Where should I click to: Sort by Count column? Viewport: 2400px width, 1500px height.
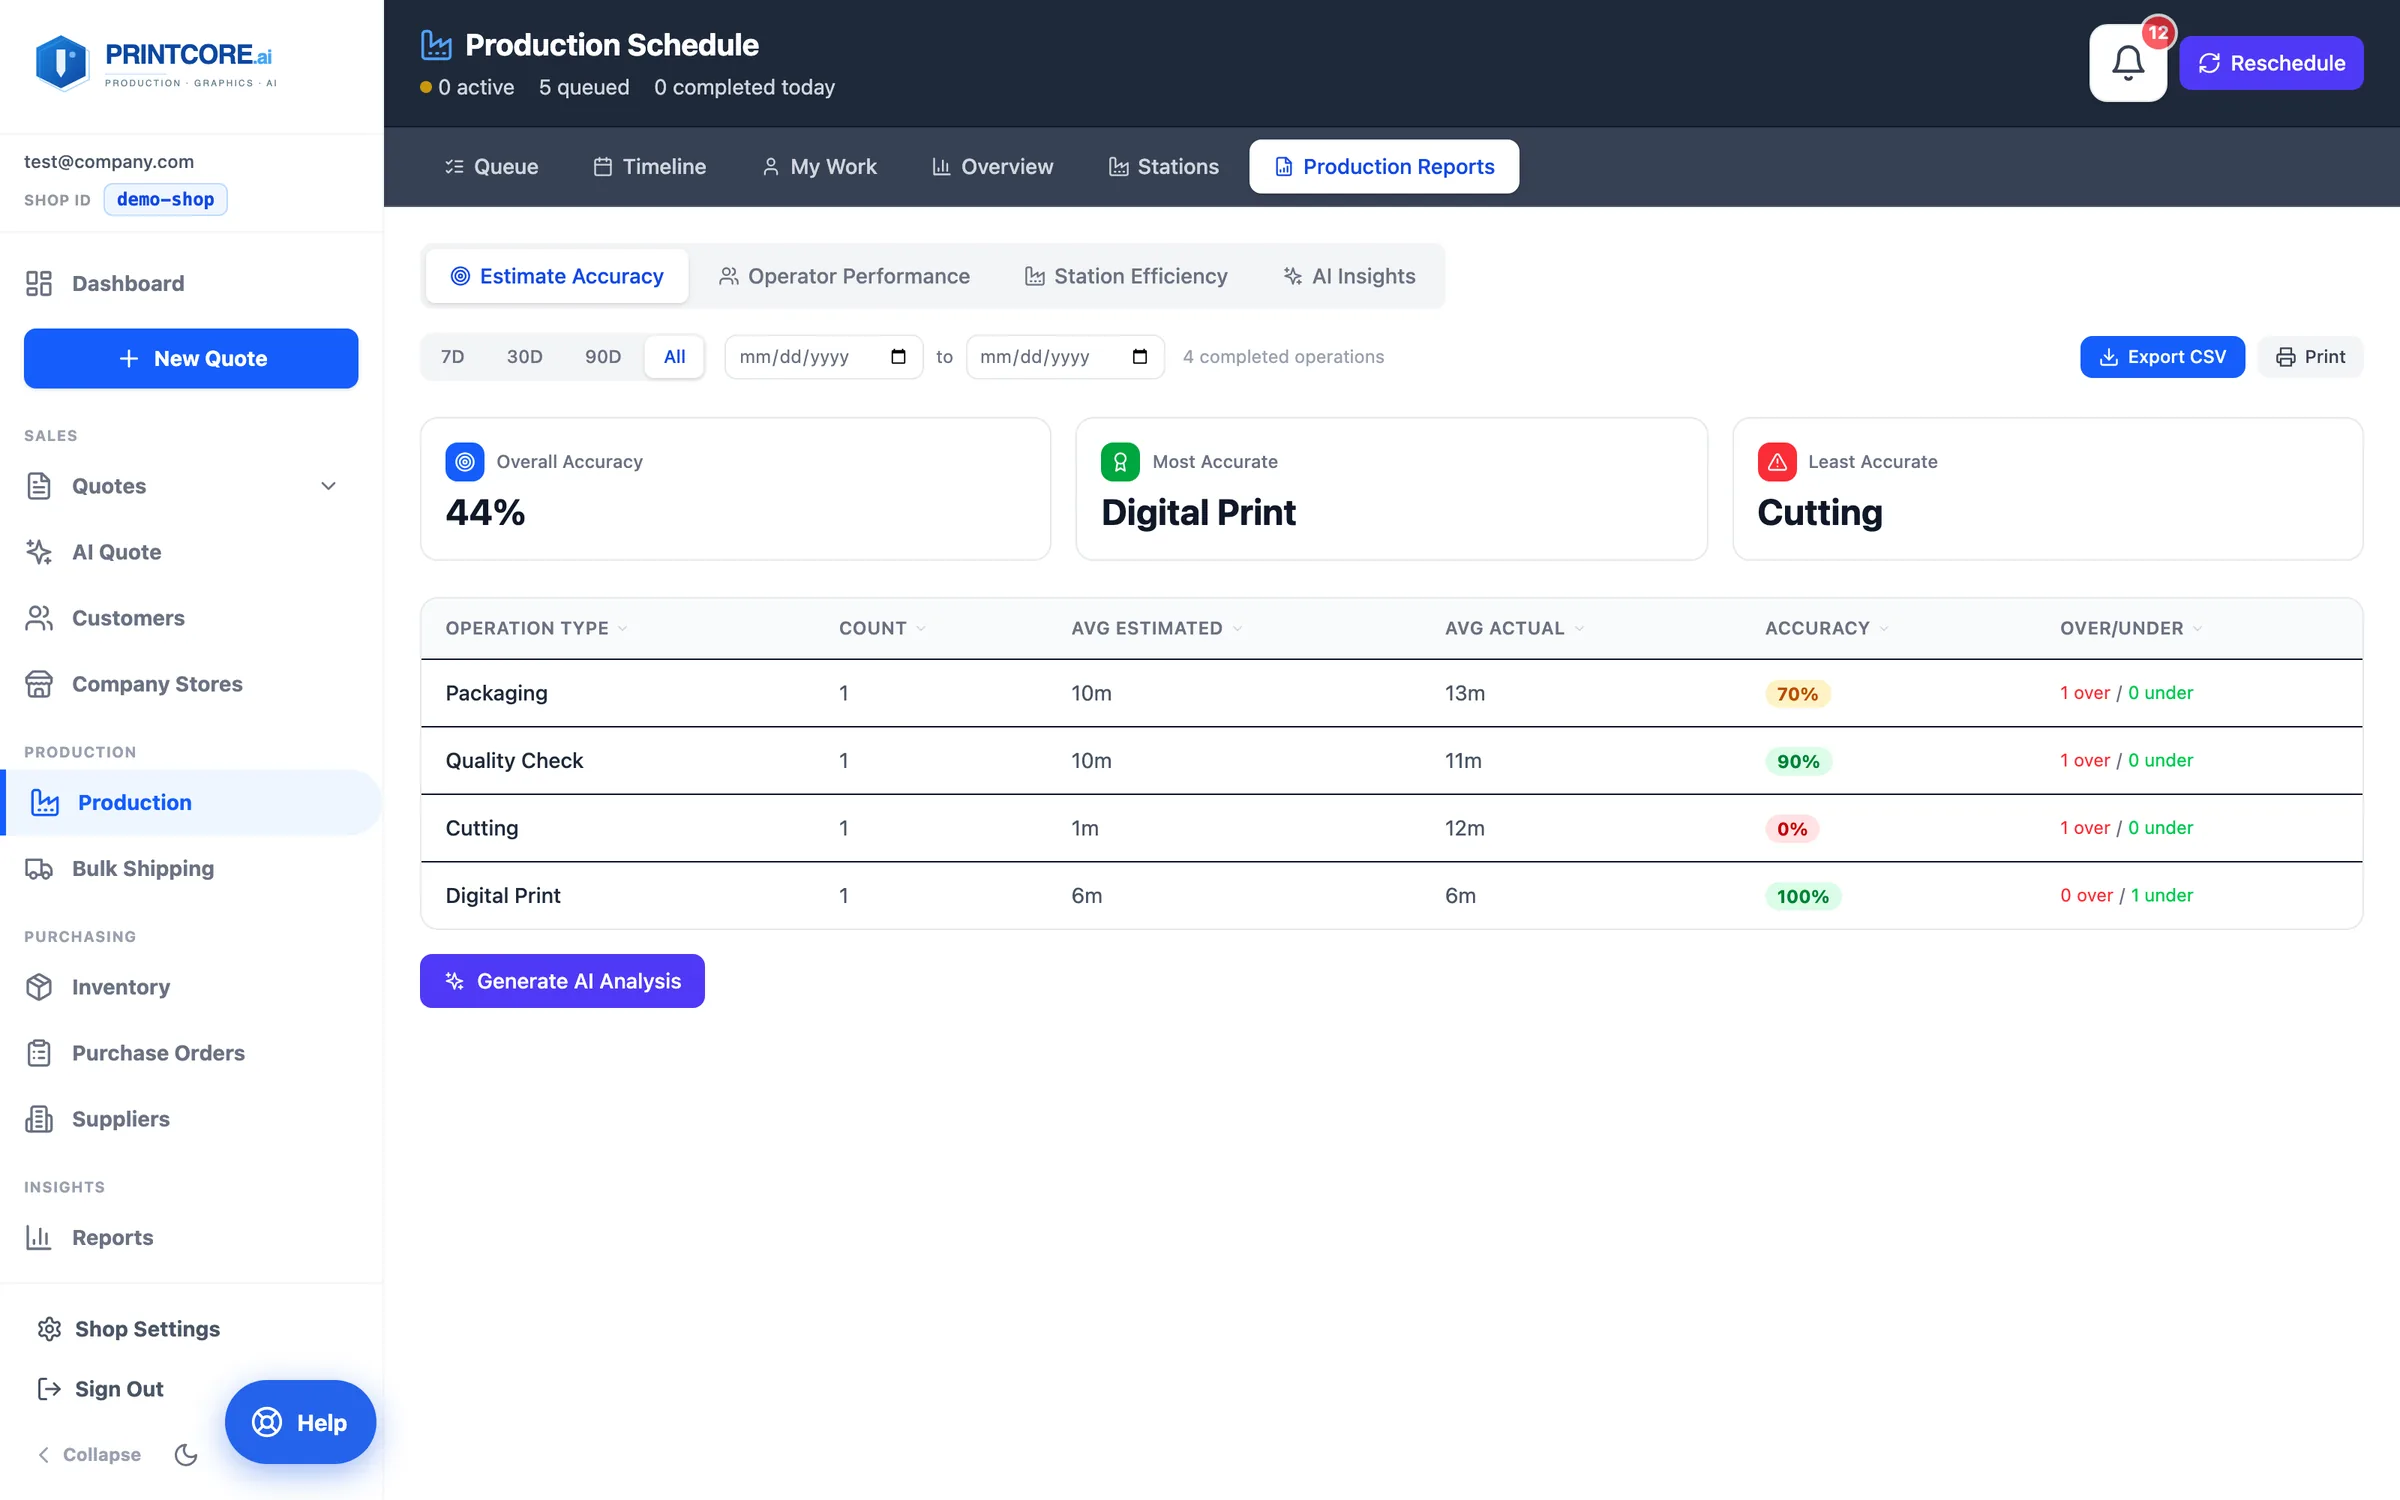[882, 628]
